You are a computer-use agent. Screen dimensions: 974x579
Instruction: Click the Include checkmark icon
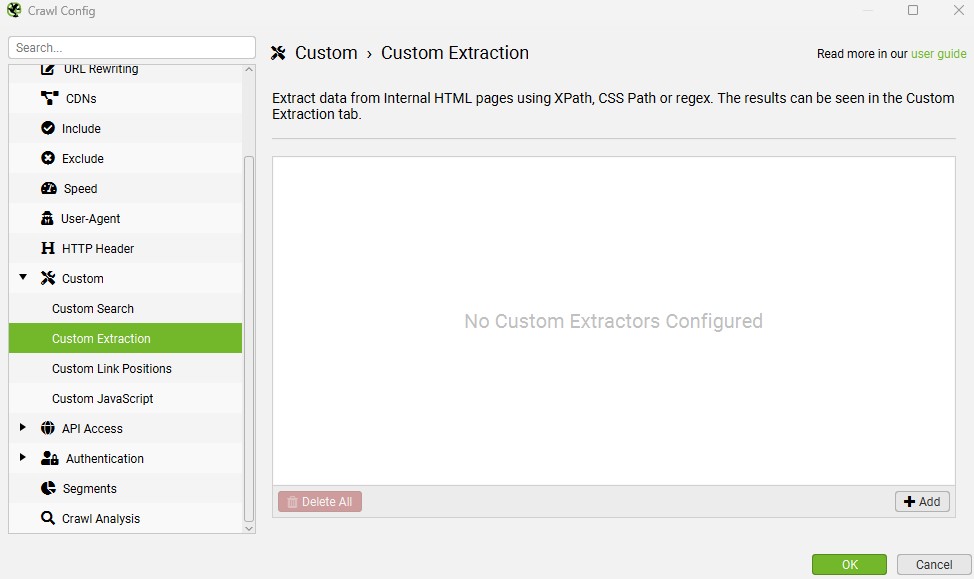coord(47,128)
